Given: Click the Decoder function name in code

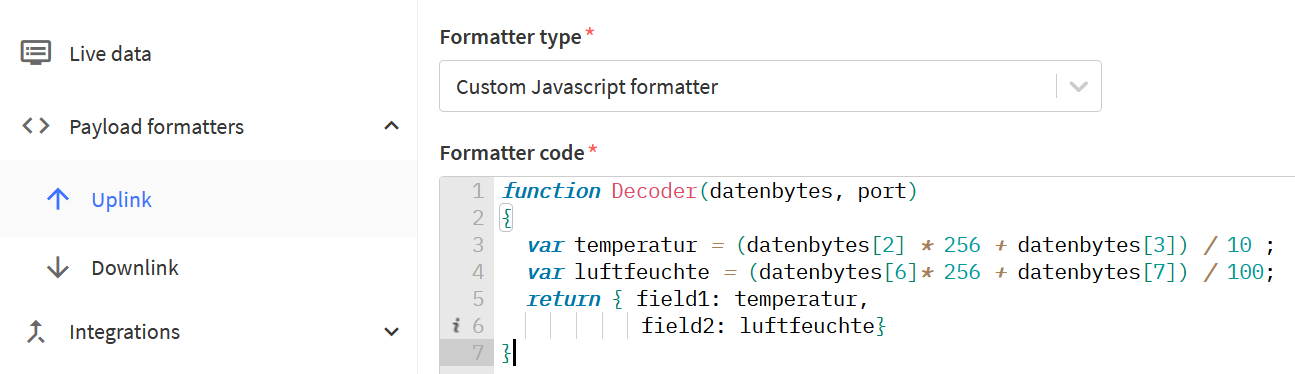Looking at the screenshot, I should tap(653, 190).
